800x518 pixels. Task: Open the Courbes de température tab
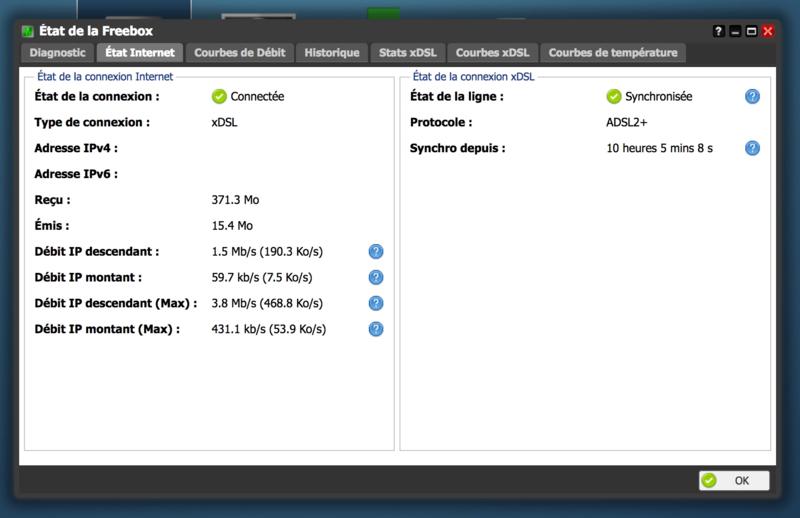(613, 53)
